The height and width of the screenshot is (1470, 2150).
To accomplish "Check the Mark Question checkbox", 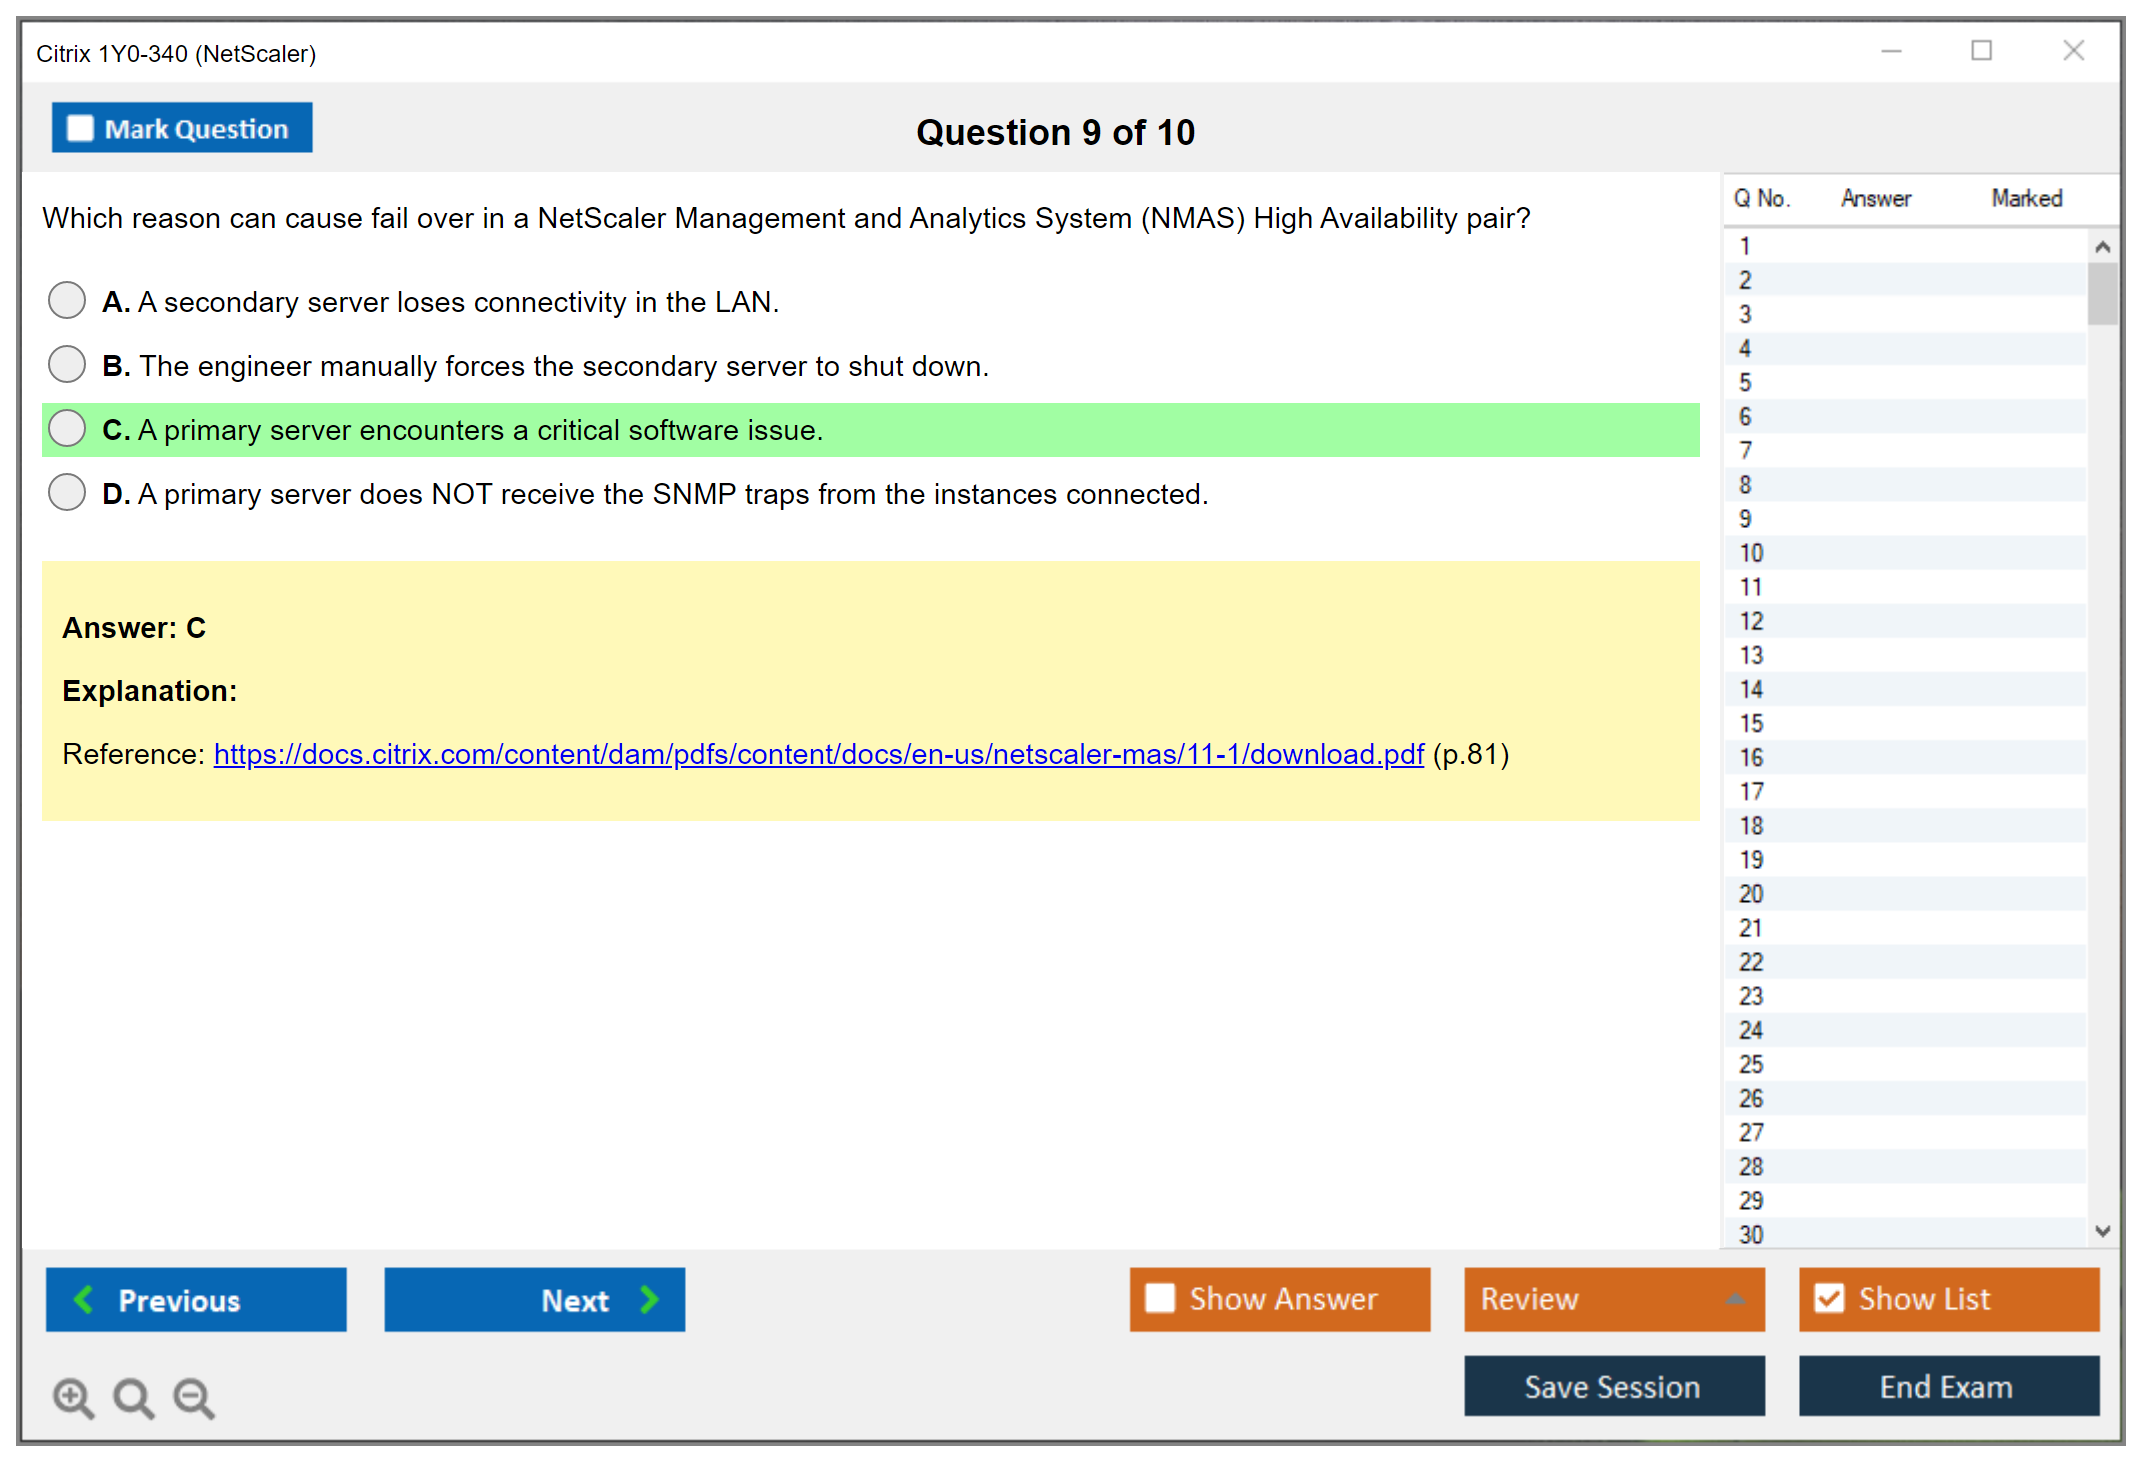I will [x=80, y=129].
